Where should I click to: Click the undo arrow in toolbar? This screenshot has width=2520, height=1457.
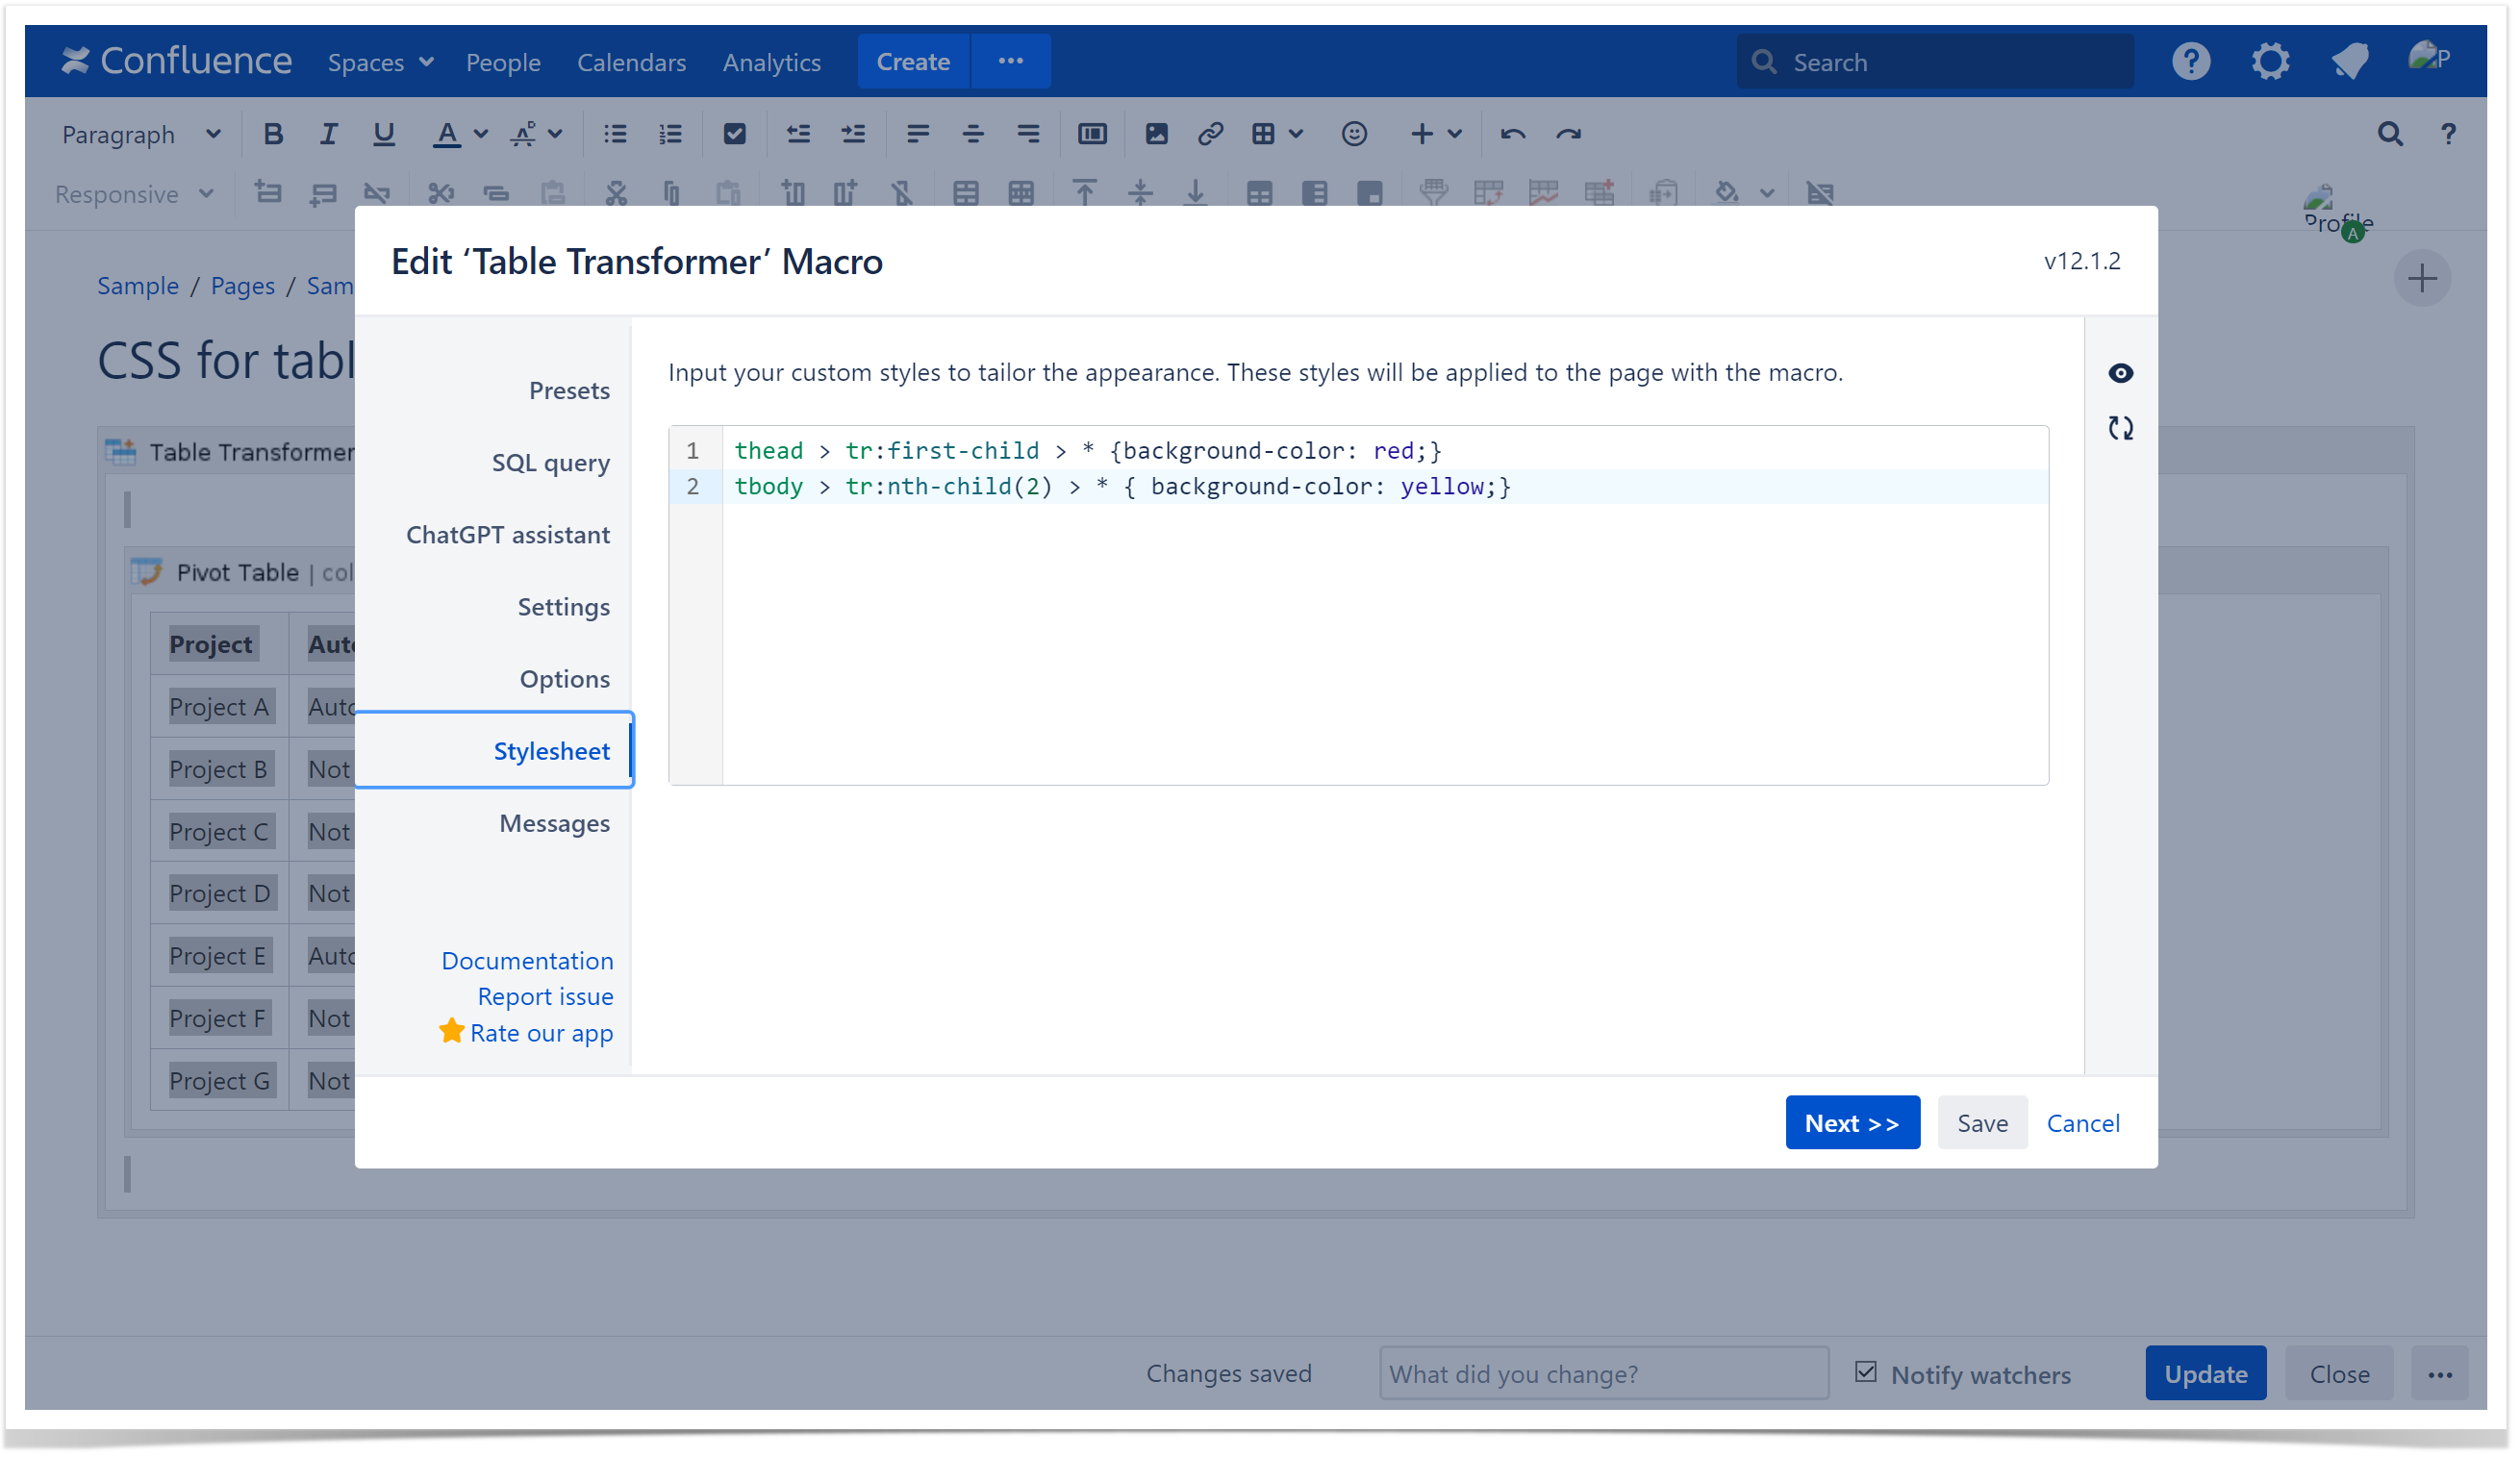pyautogui.click(x=1512, y=134)
